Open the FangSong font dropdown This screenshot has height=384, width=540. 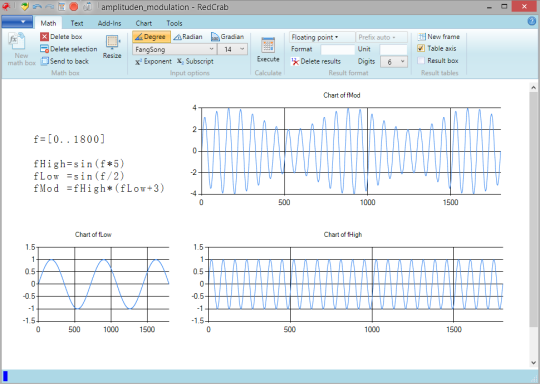click(175, 49)
